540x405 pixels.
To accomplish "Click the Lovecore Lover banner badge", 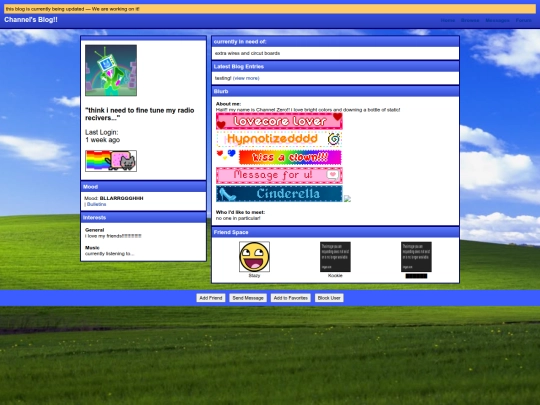I will tap(279, 121).
